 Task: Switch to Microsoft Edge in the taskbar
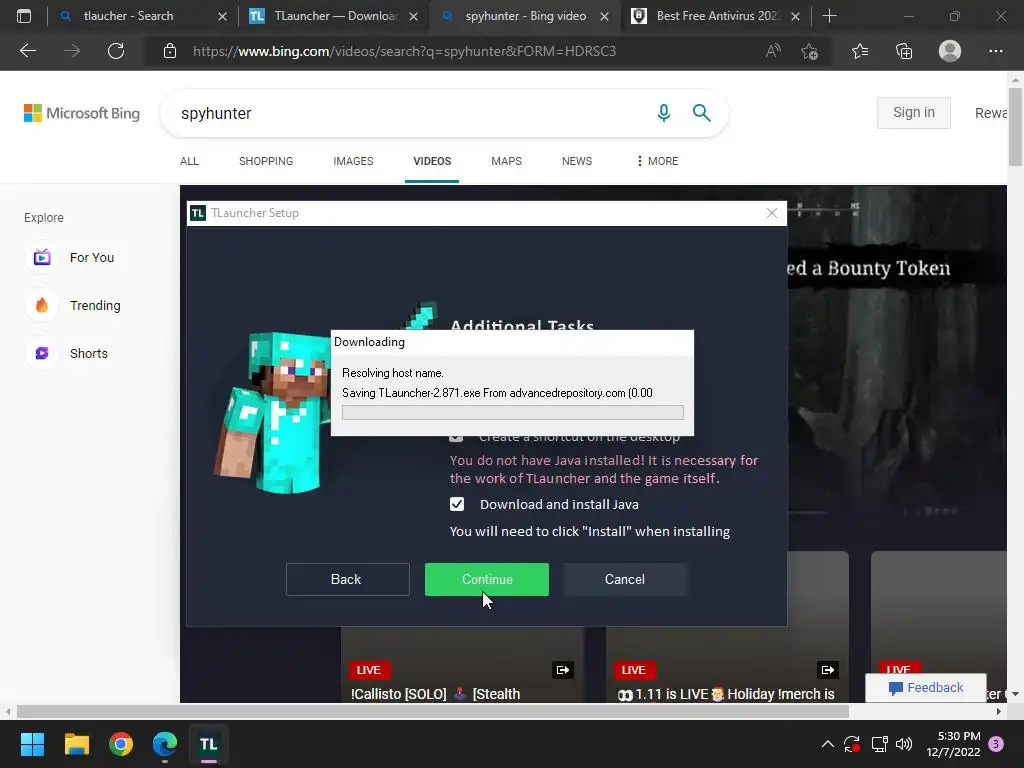click(165, 744)
